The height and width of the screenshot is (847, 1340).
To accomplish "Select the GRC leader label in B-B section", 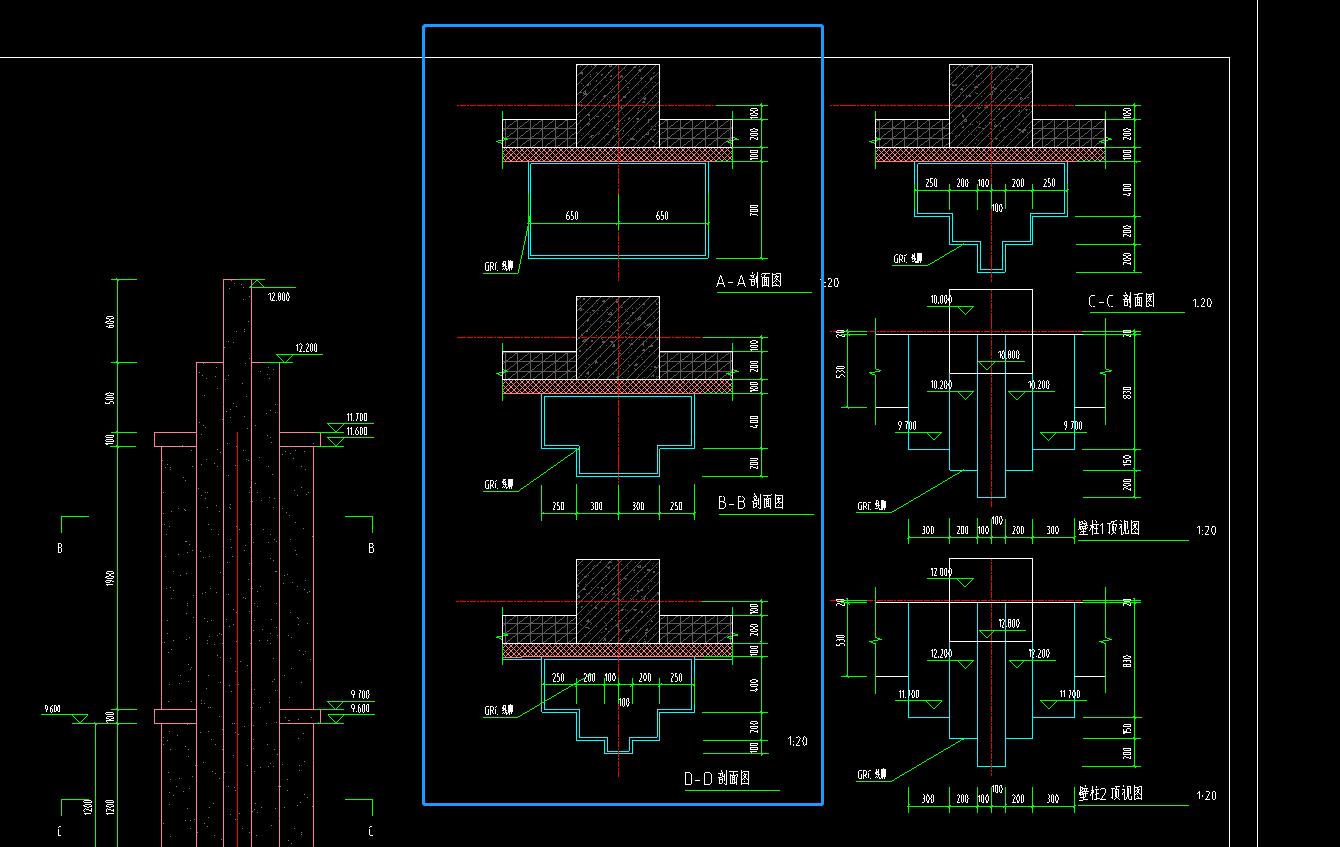I will coord(499,485).
